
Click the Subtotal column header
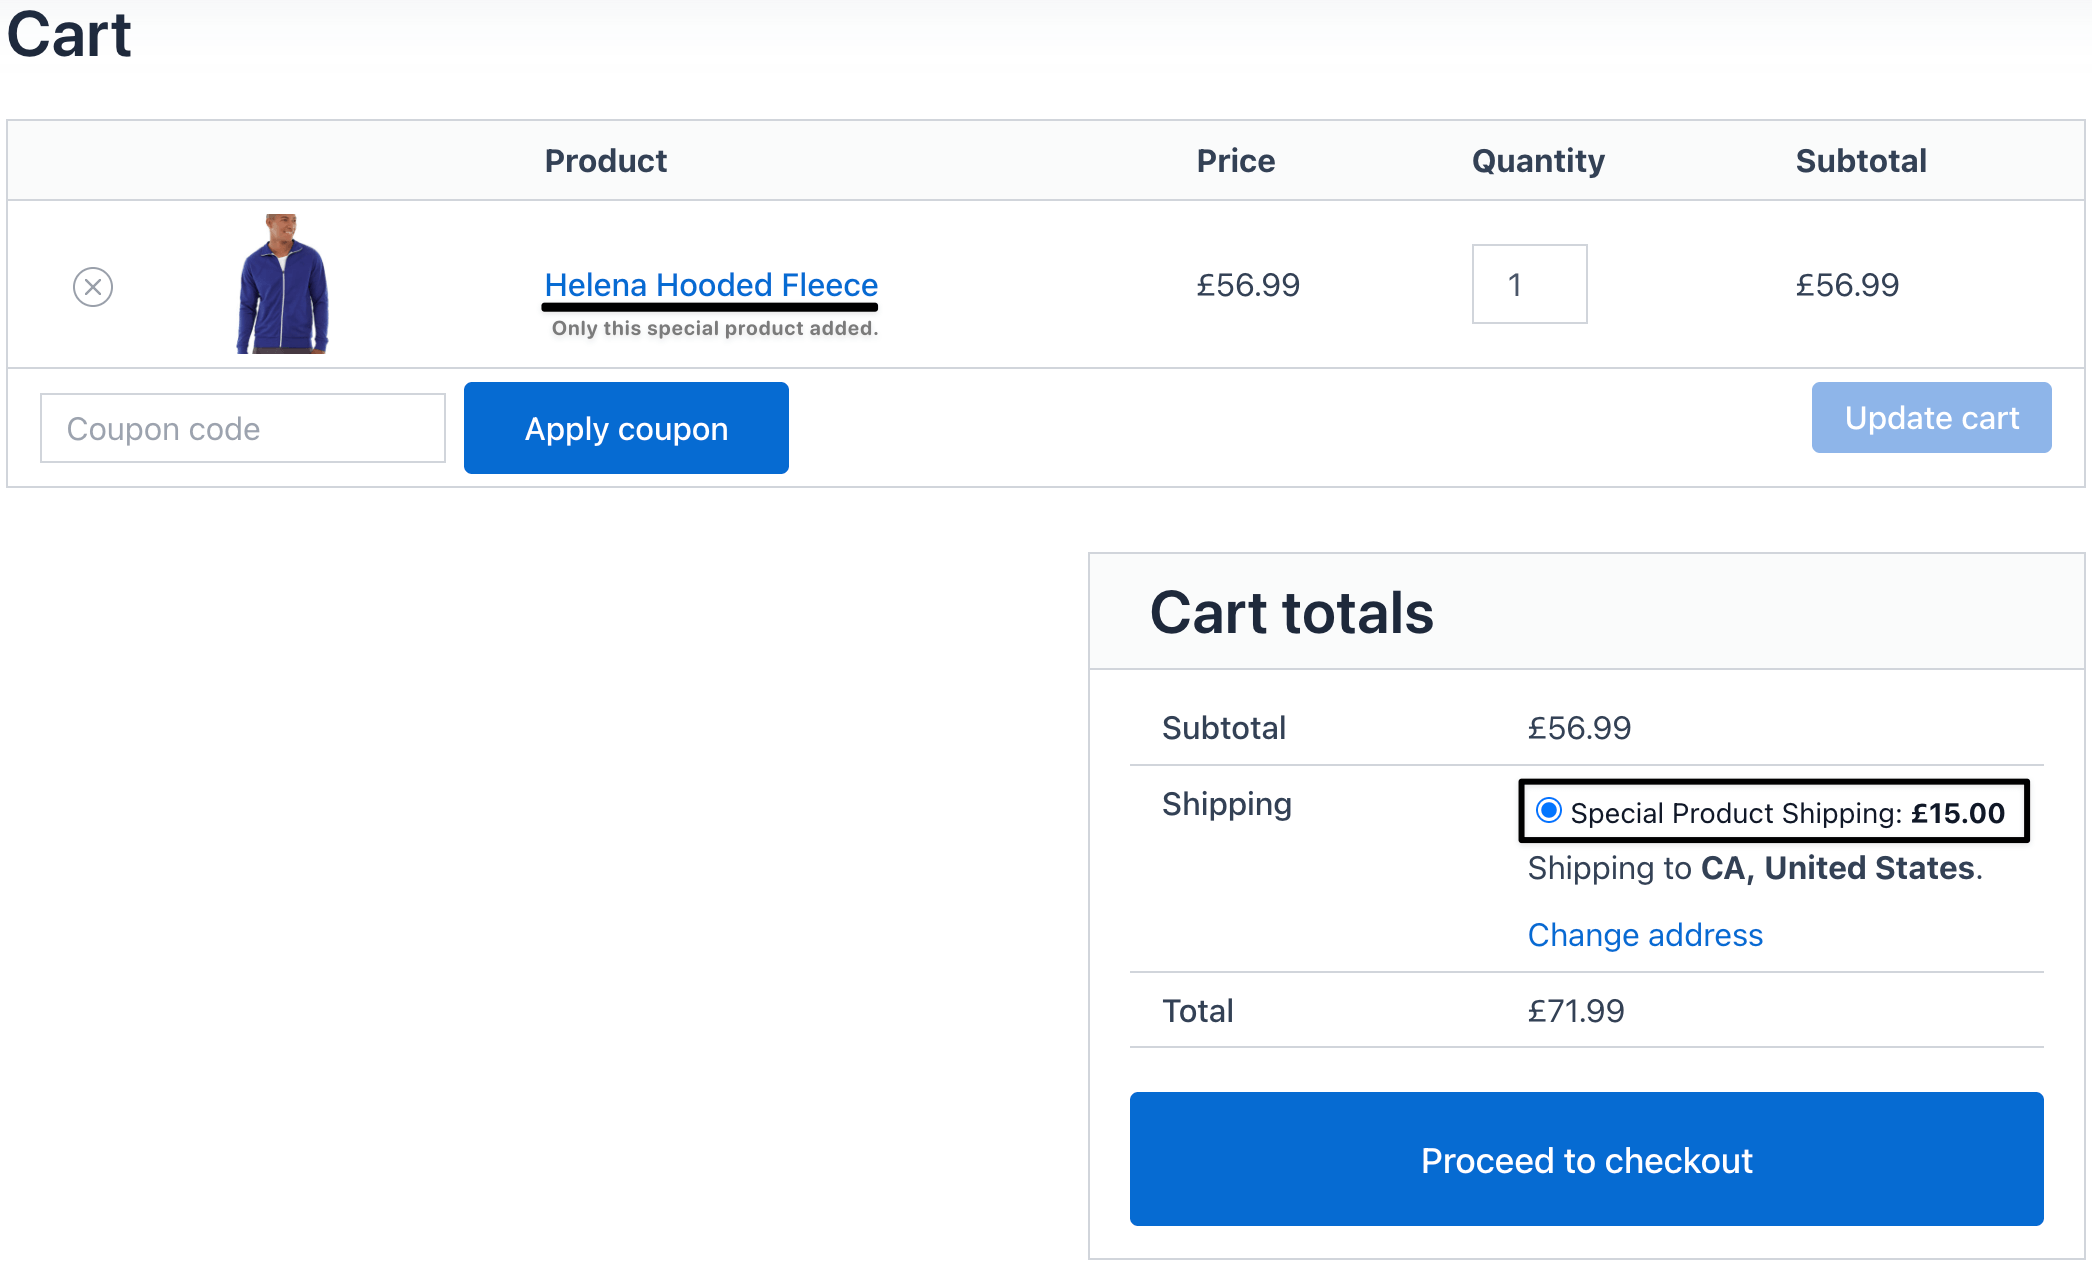point(1861,161)
